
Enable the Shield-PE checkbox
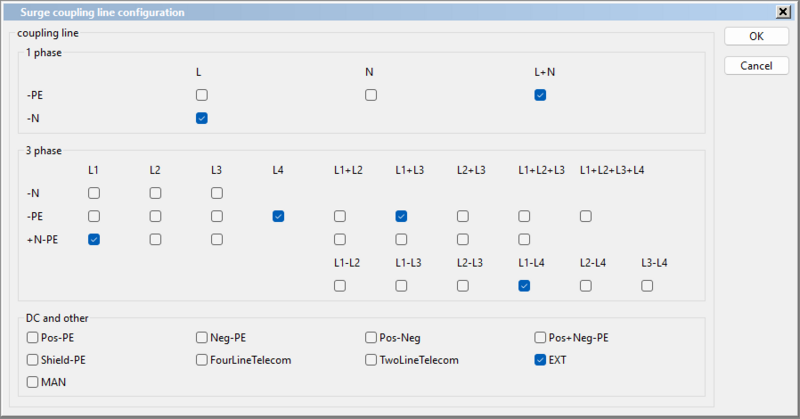pos(33,359)
